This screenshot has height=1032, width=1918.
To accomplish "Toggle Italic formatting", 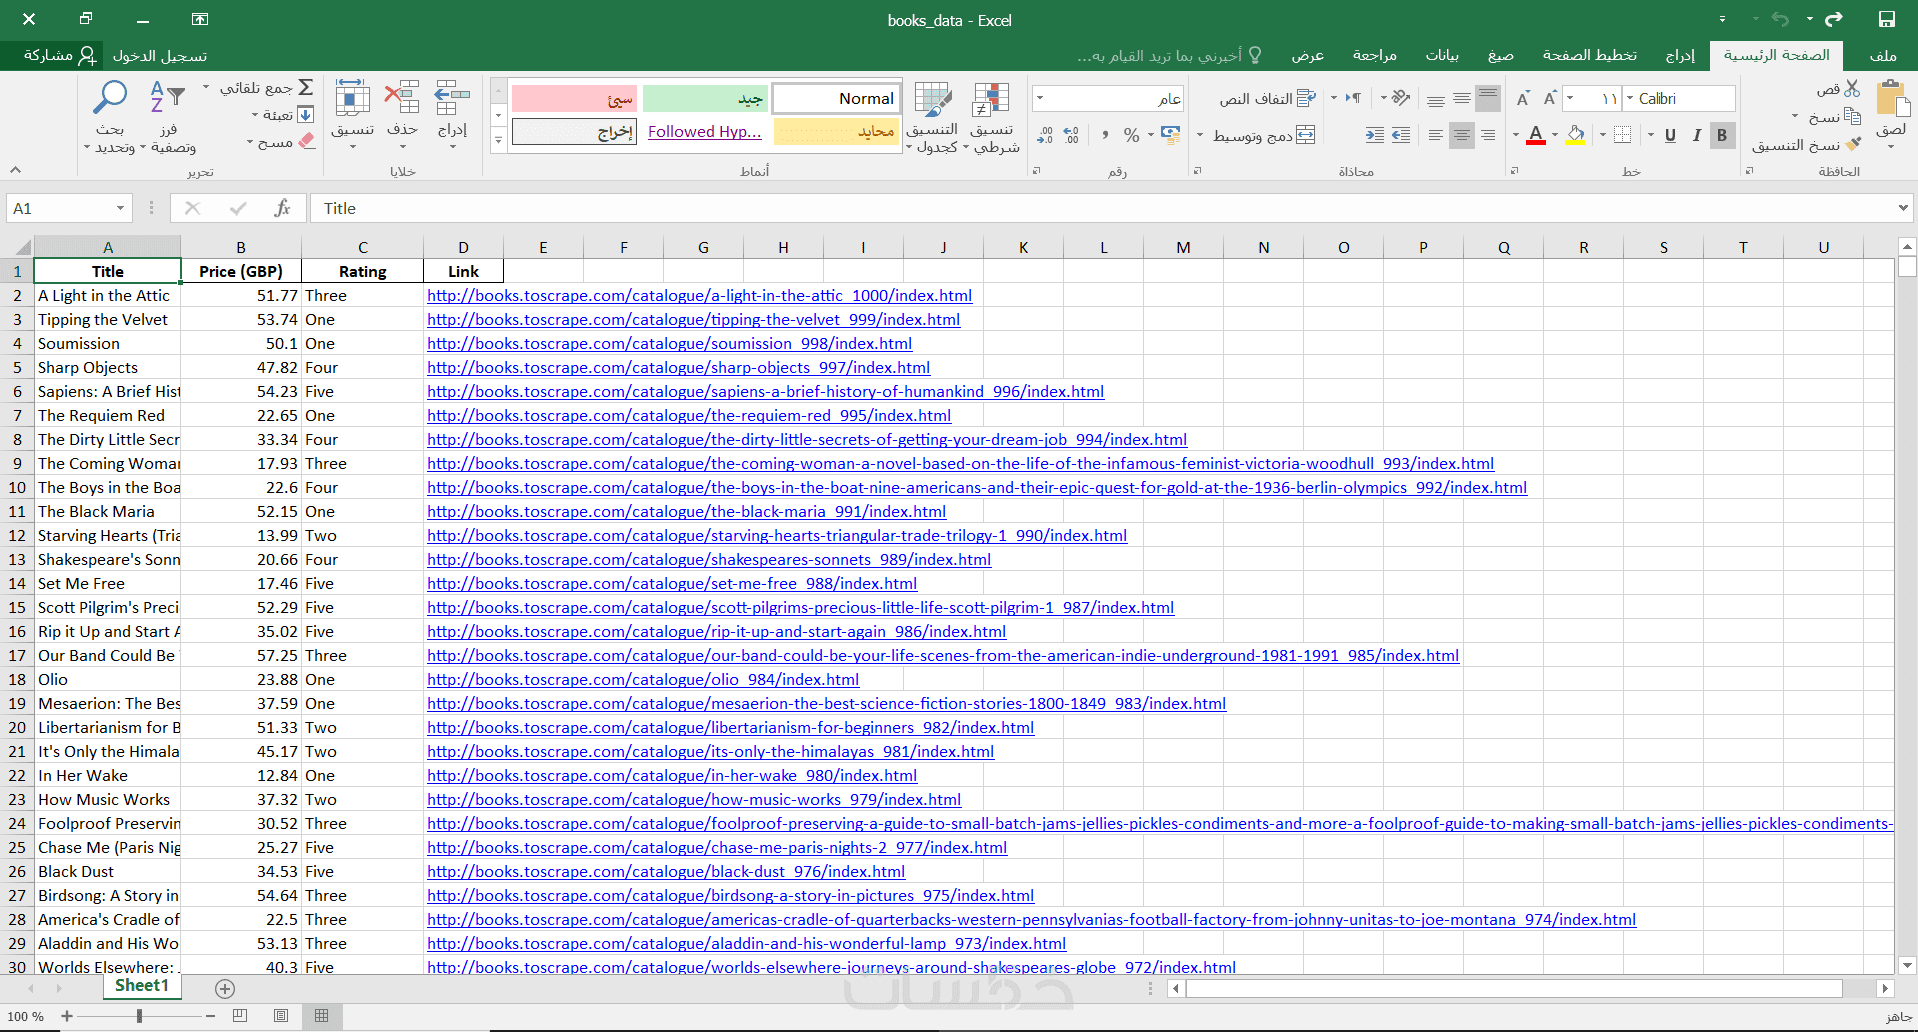I will pos(1696,135).
